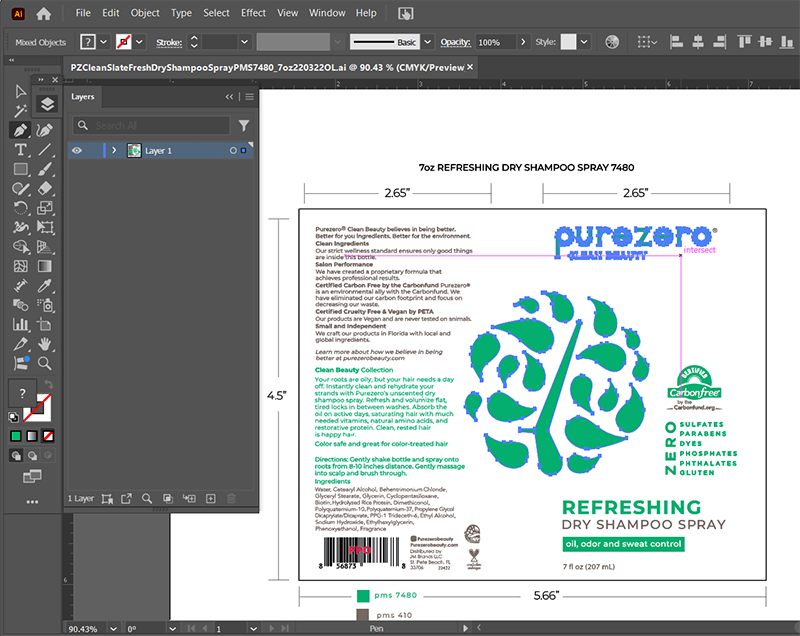Select the Magic Wand tool
The height and width of the screenshot is (636, 800).
click(x=20, y=111)
